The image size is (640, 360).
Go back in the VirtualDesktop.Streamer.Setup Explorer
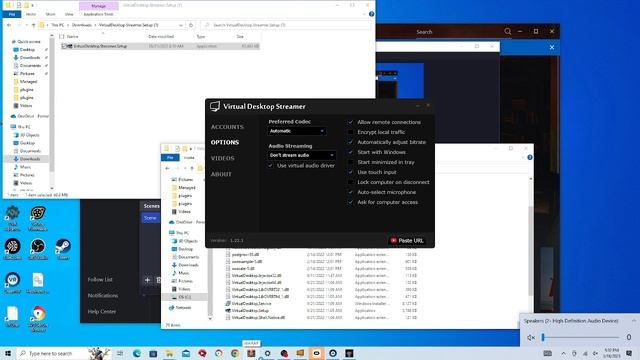click(9, 25)
